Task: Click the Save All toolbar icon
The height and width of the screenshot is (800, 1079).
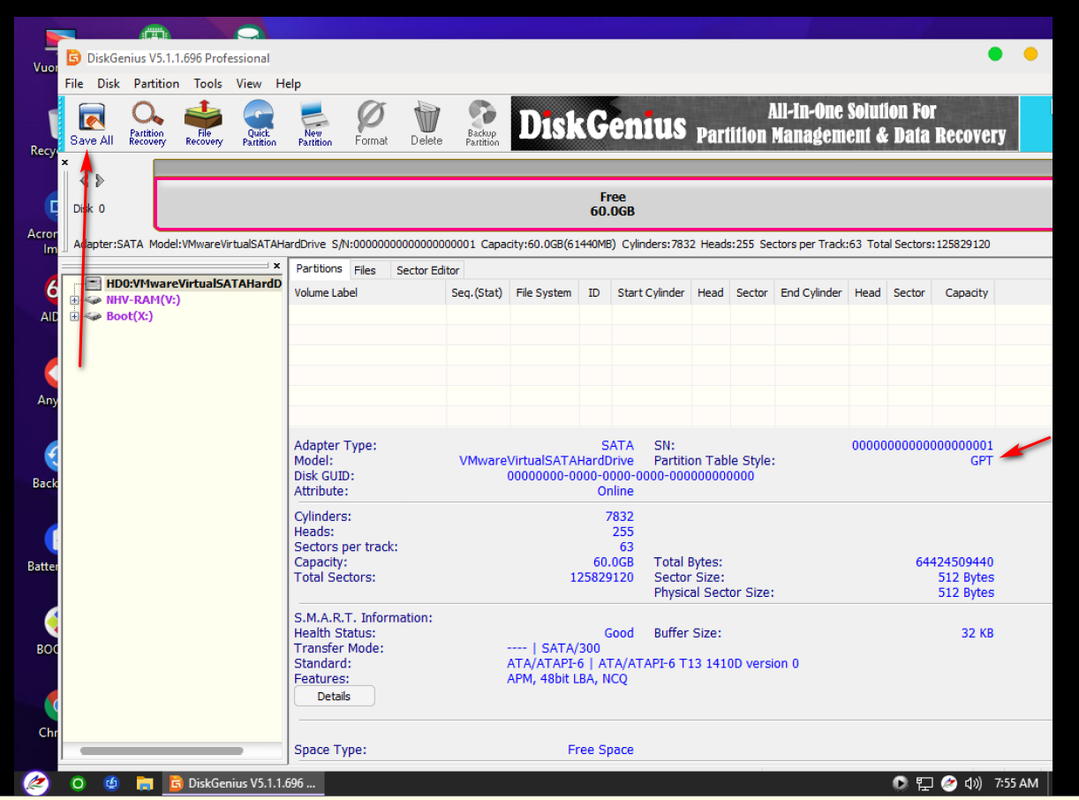Action: coord(91,124)
